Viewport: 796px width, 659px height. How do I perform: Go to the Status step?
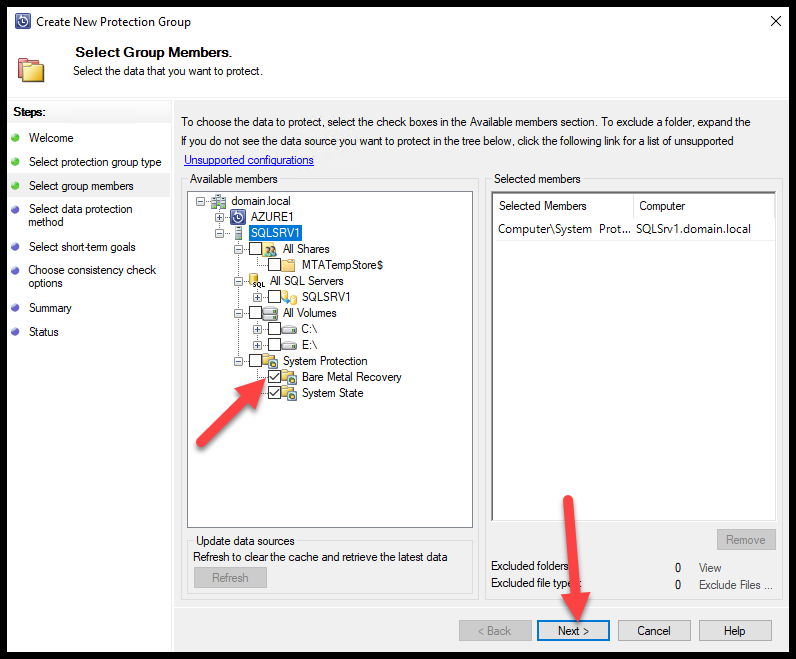pyautogui.click(x=44, y=332)
